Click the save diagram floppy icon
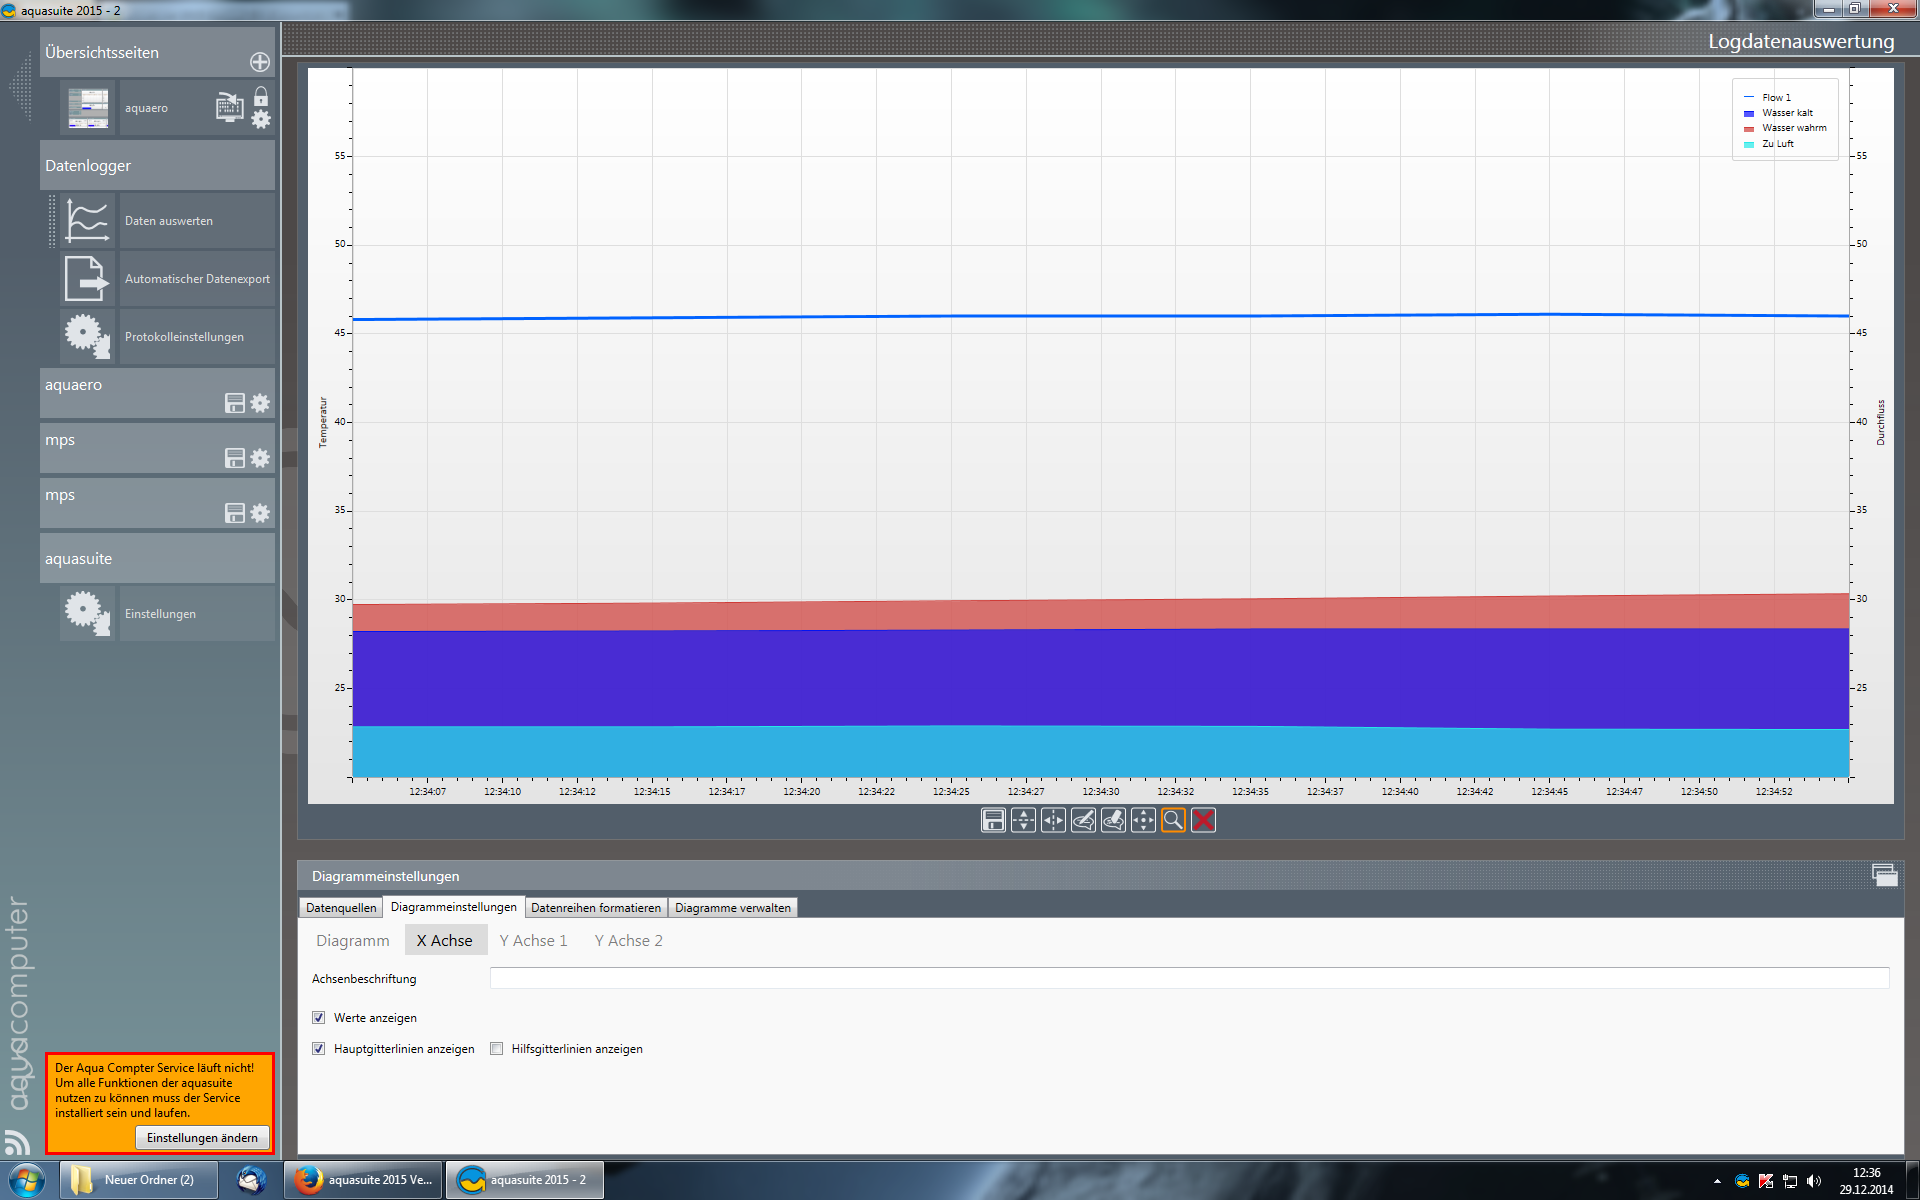 tap(993, 820)
